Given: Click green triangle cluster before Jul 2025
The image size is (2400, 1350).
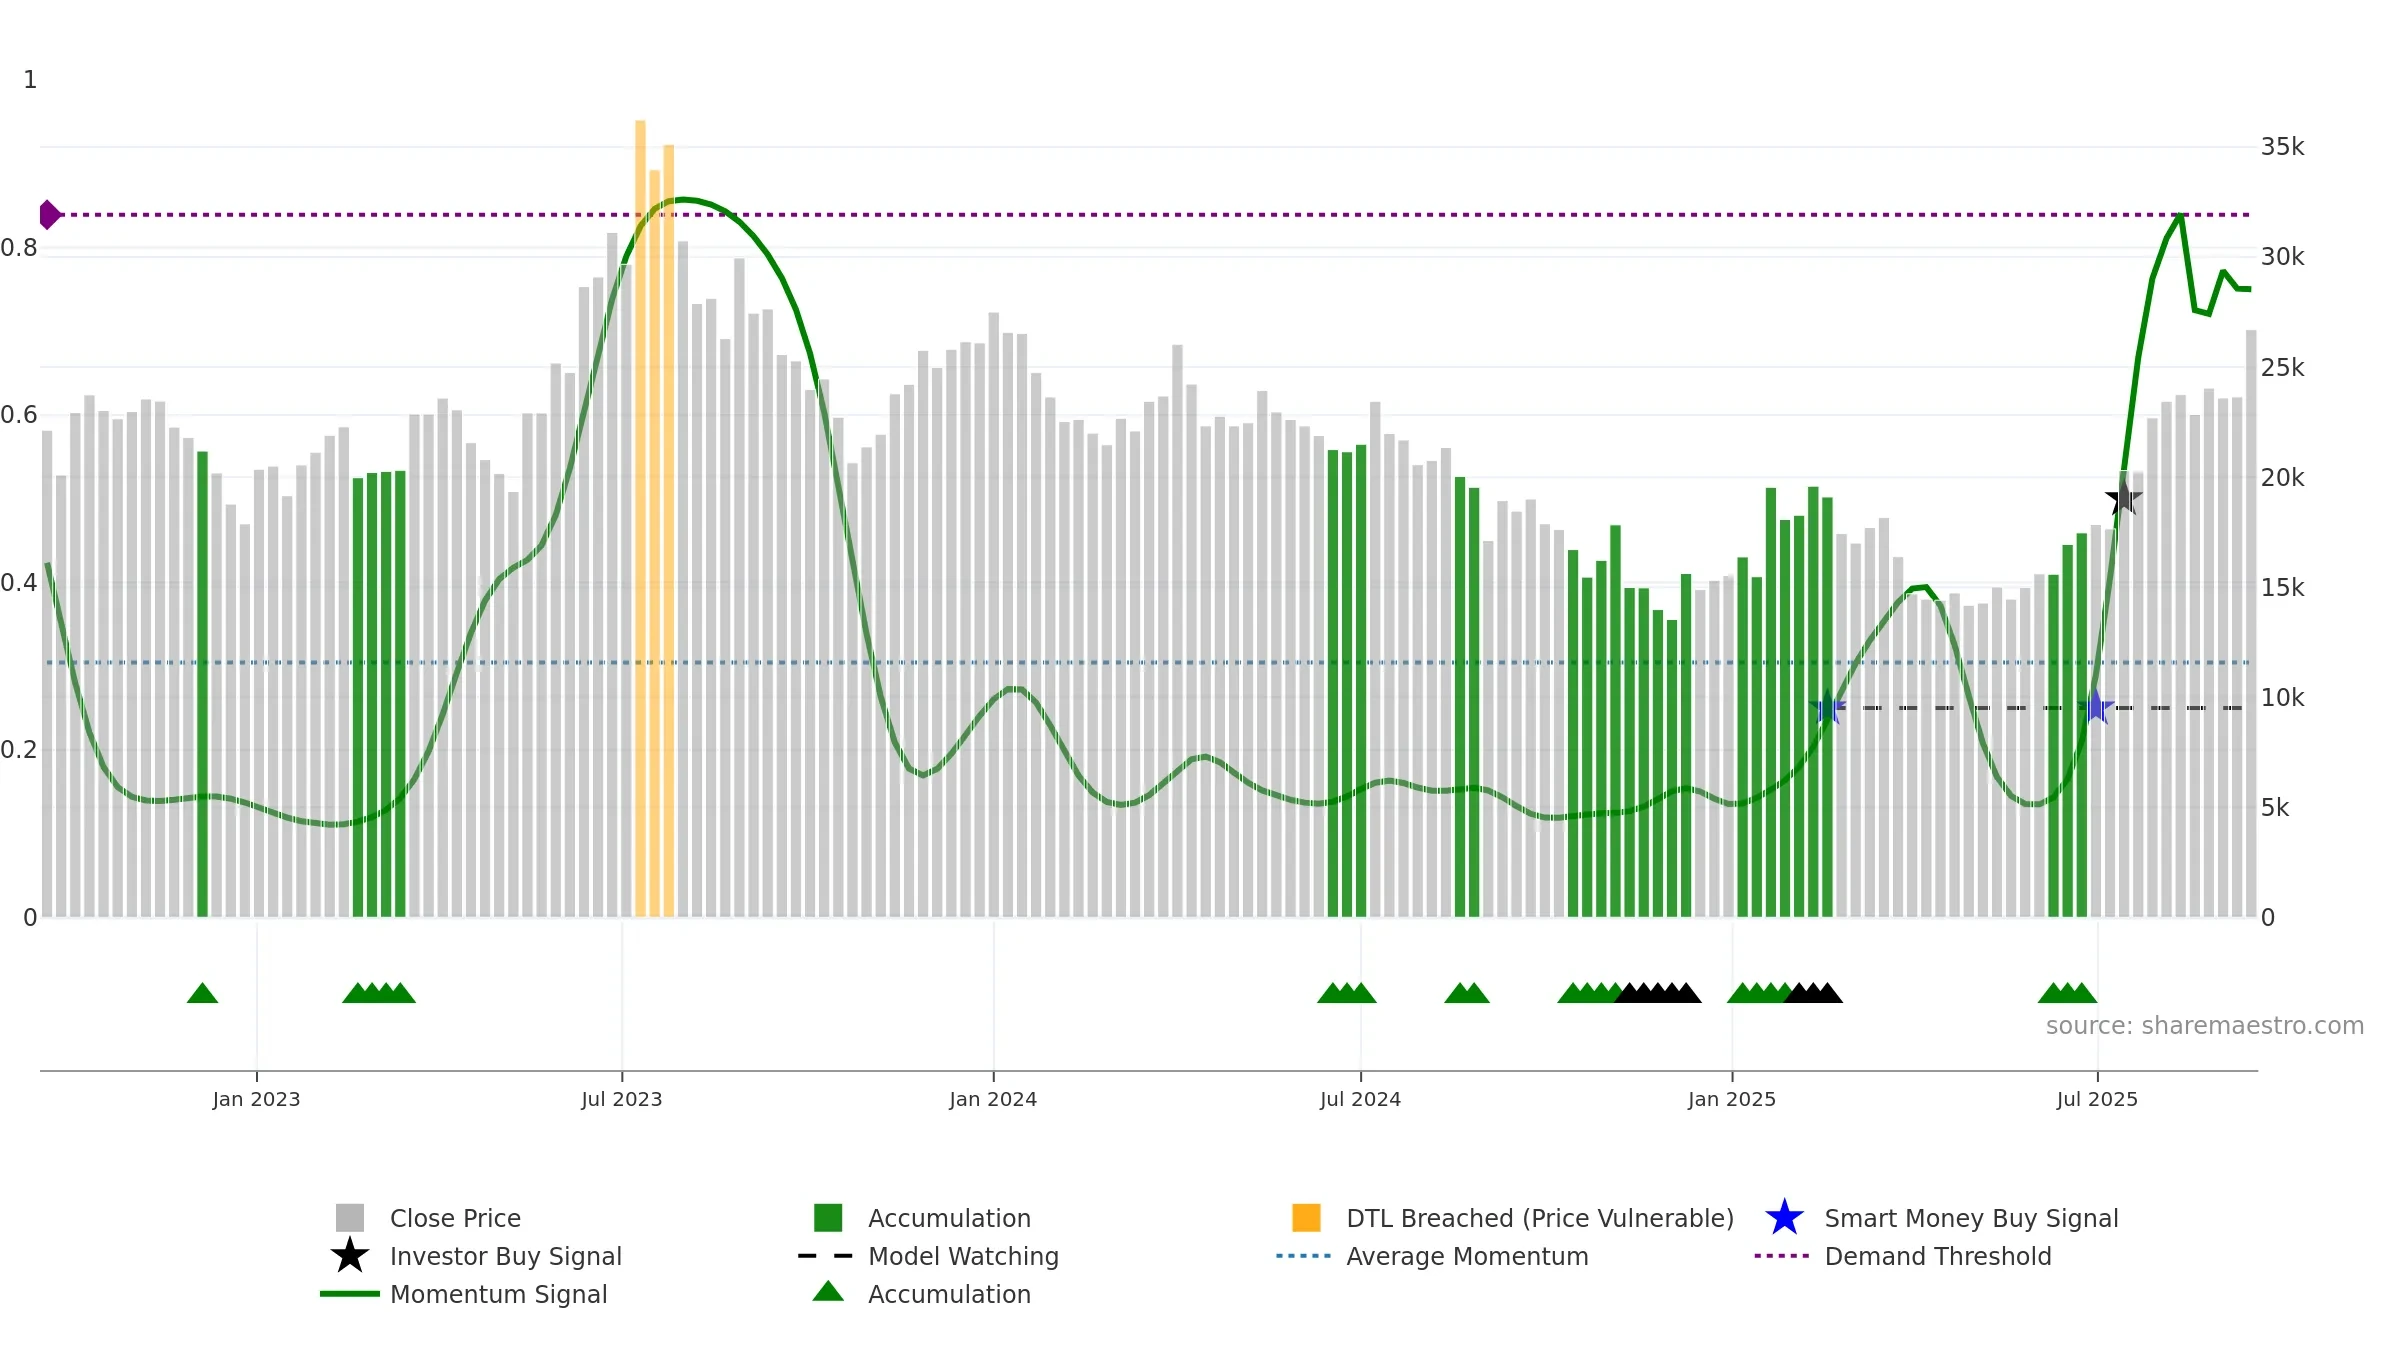Looking at the screenshot, I should pyautogui.click(x=2067, y=993).
